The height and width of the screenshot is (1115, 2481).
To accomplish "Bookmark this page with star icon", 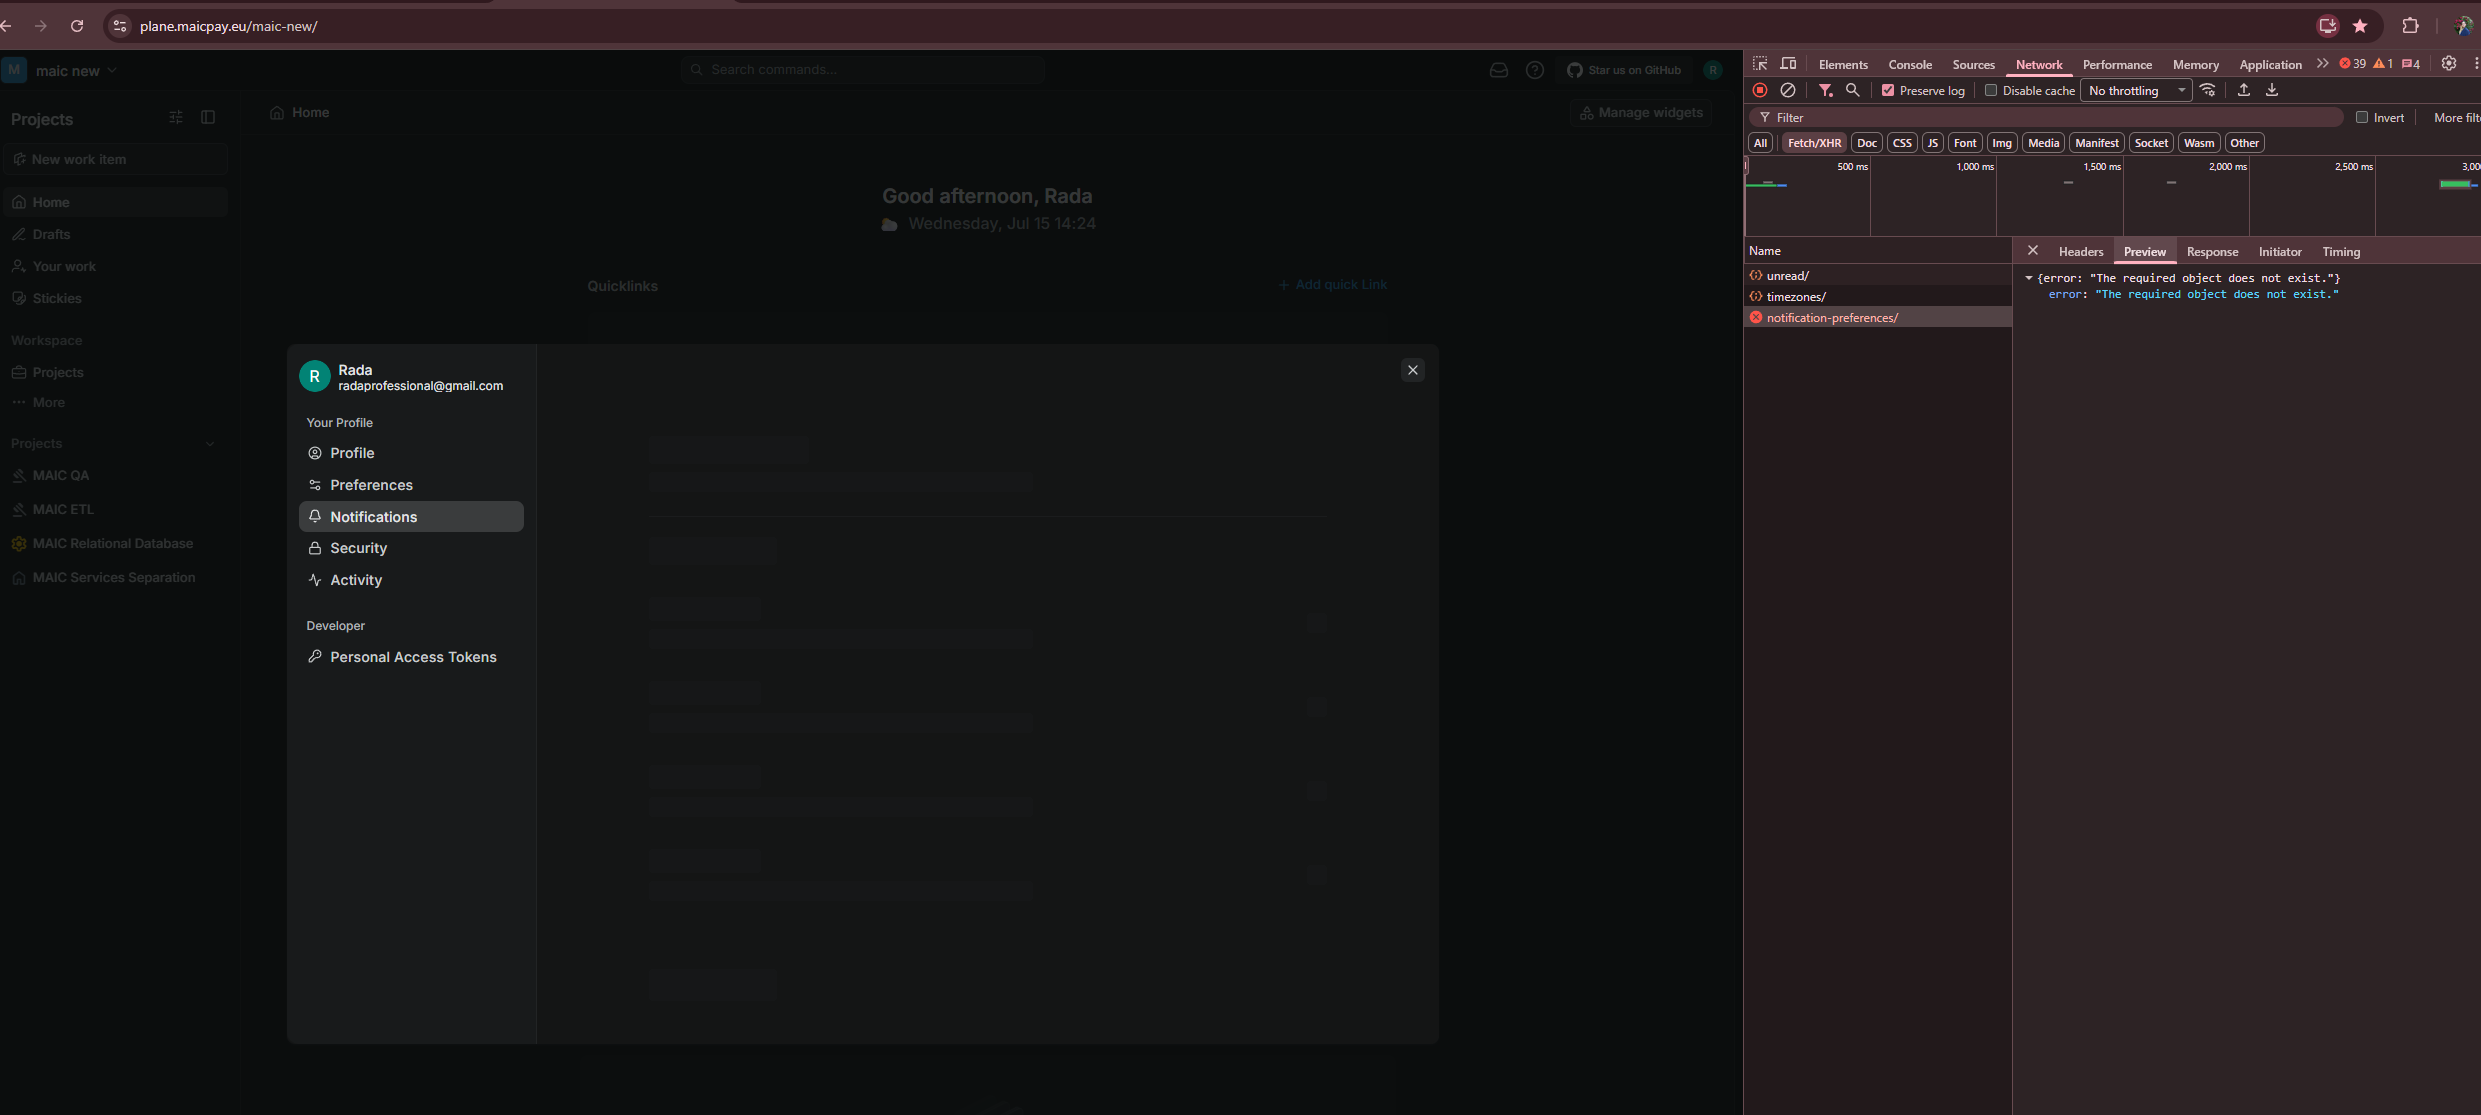I will click(2361, 26).
